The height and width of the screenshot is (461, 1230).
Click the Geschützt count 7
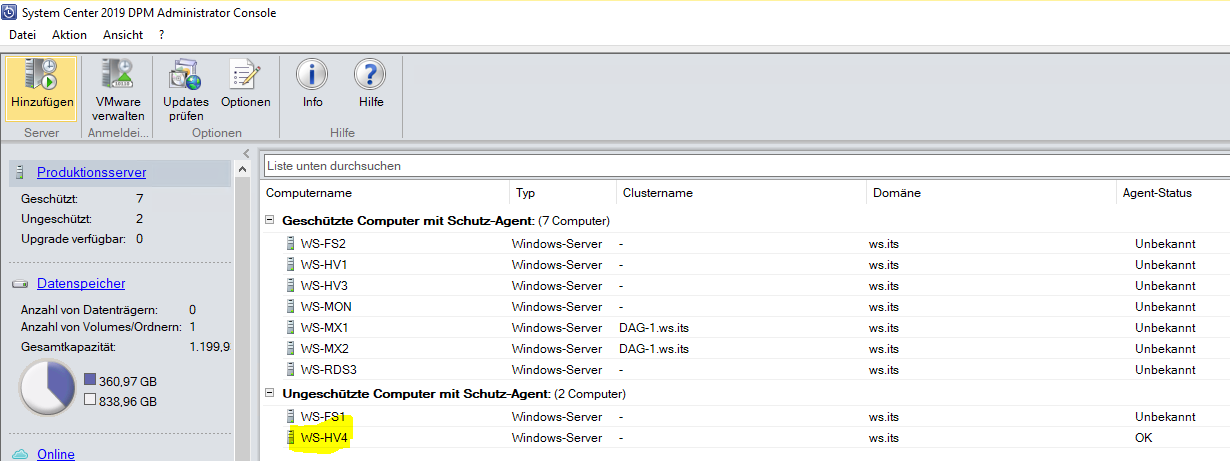pyautogui.click(x=139, y=198)
